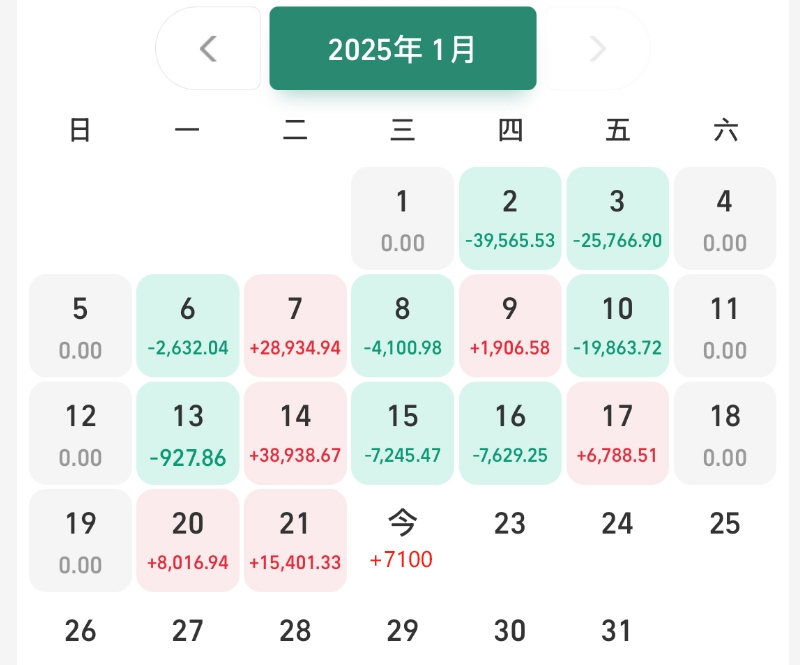800x665 pixels.
Task: Click the Thursday header 四
Action: pos(510,130)
